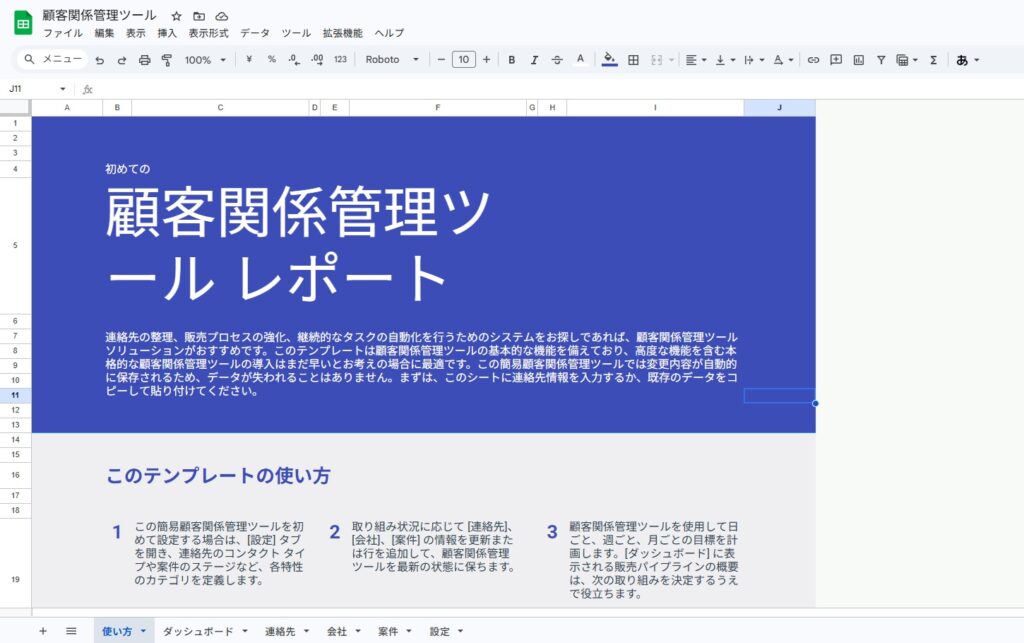
Task: Star this spreadsheet document
Action: point(176,16)
